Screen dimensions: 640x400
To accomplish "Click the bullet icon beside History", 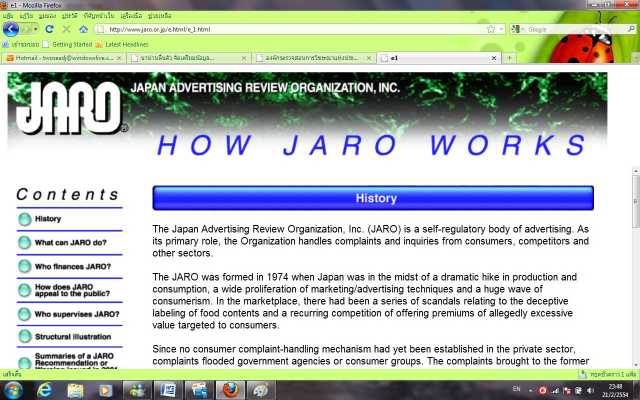I will click(24, 219).
